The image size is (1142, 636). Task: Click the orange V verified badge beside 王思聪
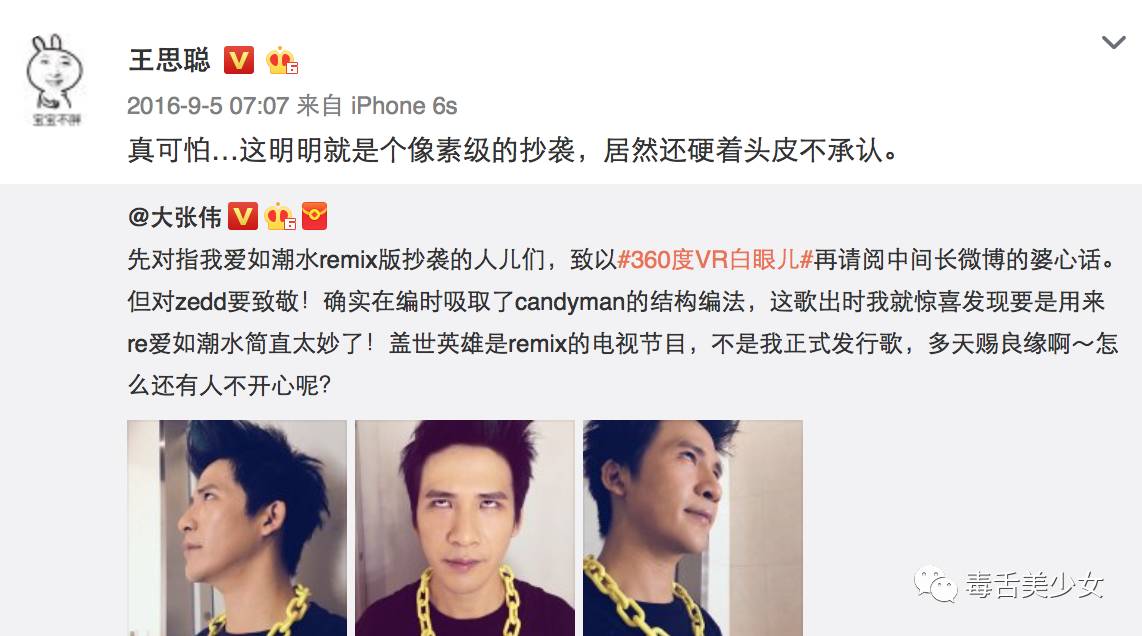(x=239, y=60)
